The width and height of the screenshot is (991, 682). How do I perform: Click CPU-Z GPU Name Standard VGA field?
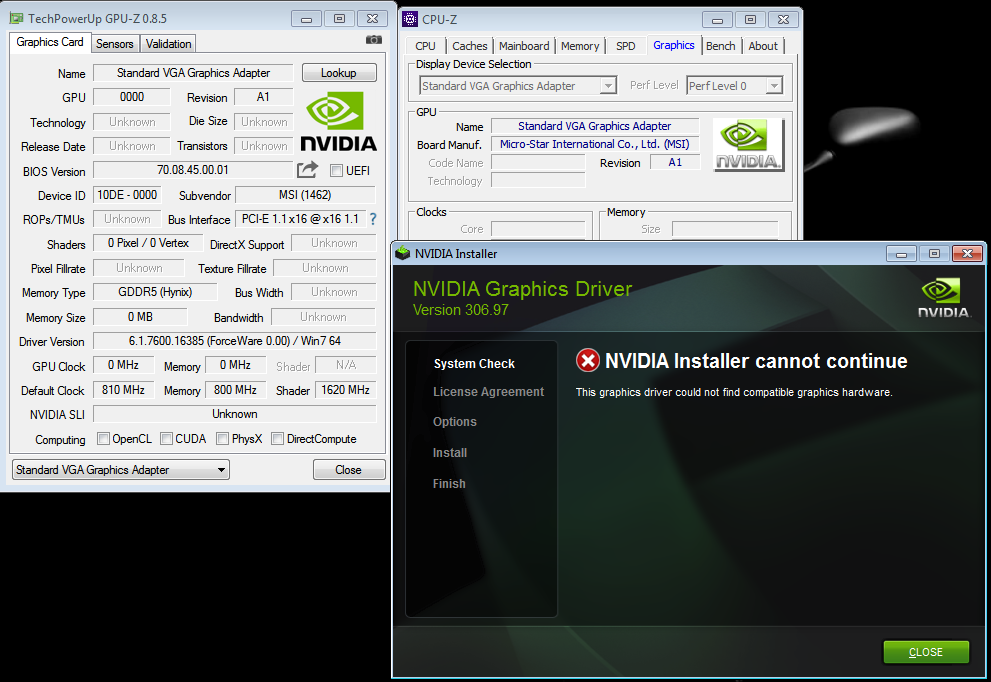[x=595, y=126]
